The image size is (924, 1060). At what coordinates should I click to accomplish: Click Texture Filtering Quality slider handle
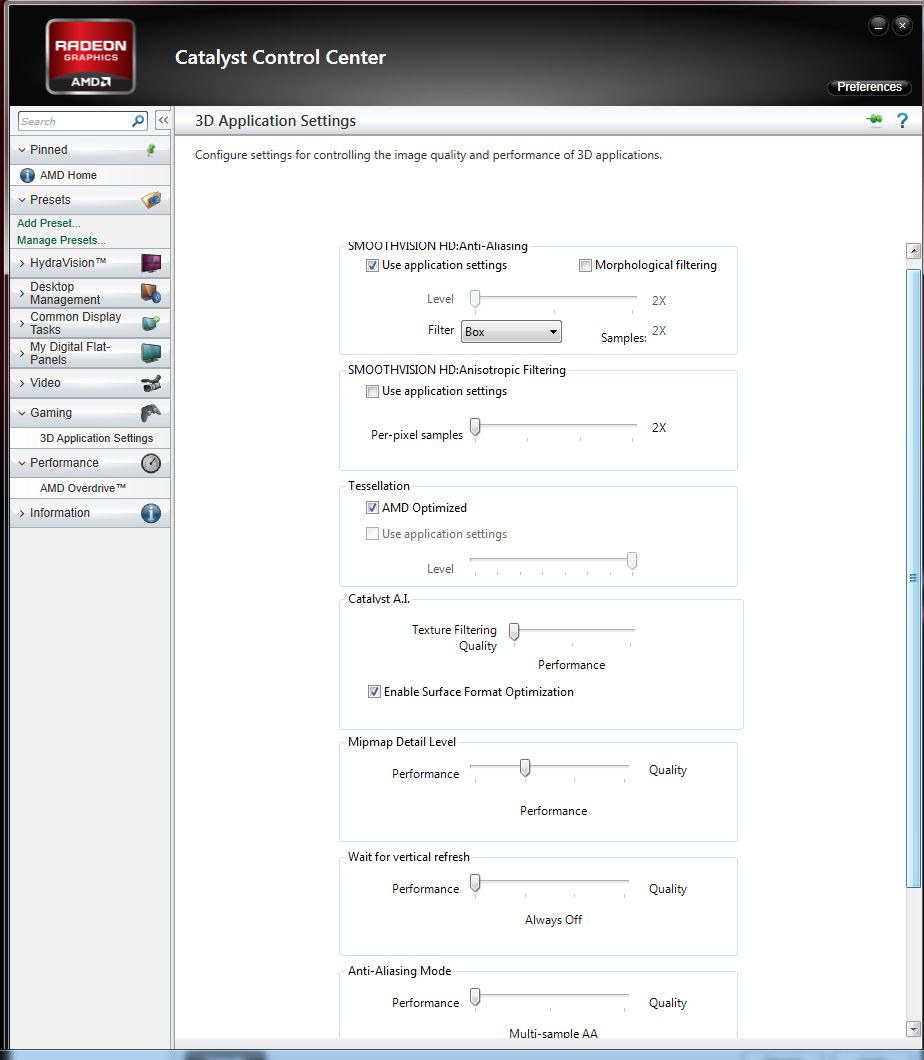click(x=514, y=631)
